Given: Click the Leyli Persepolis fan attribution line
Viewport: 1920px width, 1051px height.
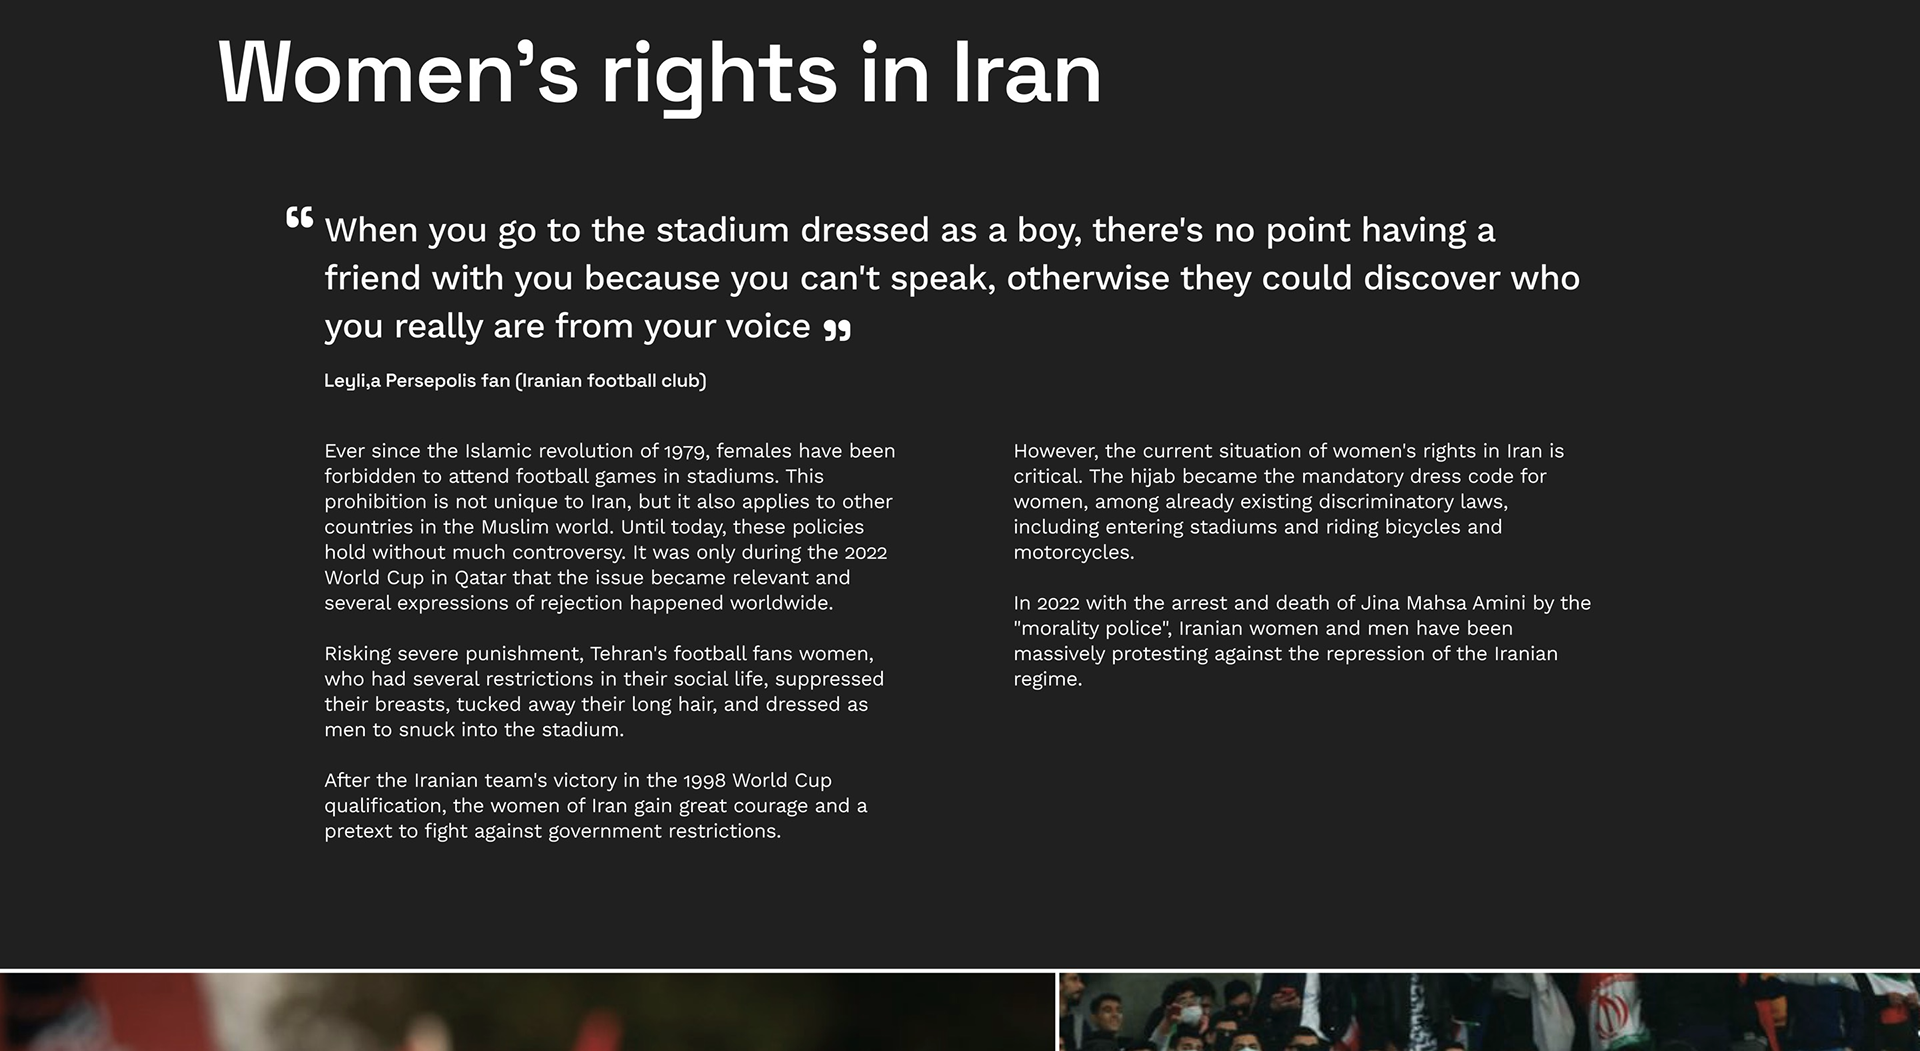Looking at the screenshot, I should click(515, 381).
